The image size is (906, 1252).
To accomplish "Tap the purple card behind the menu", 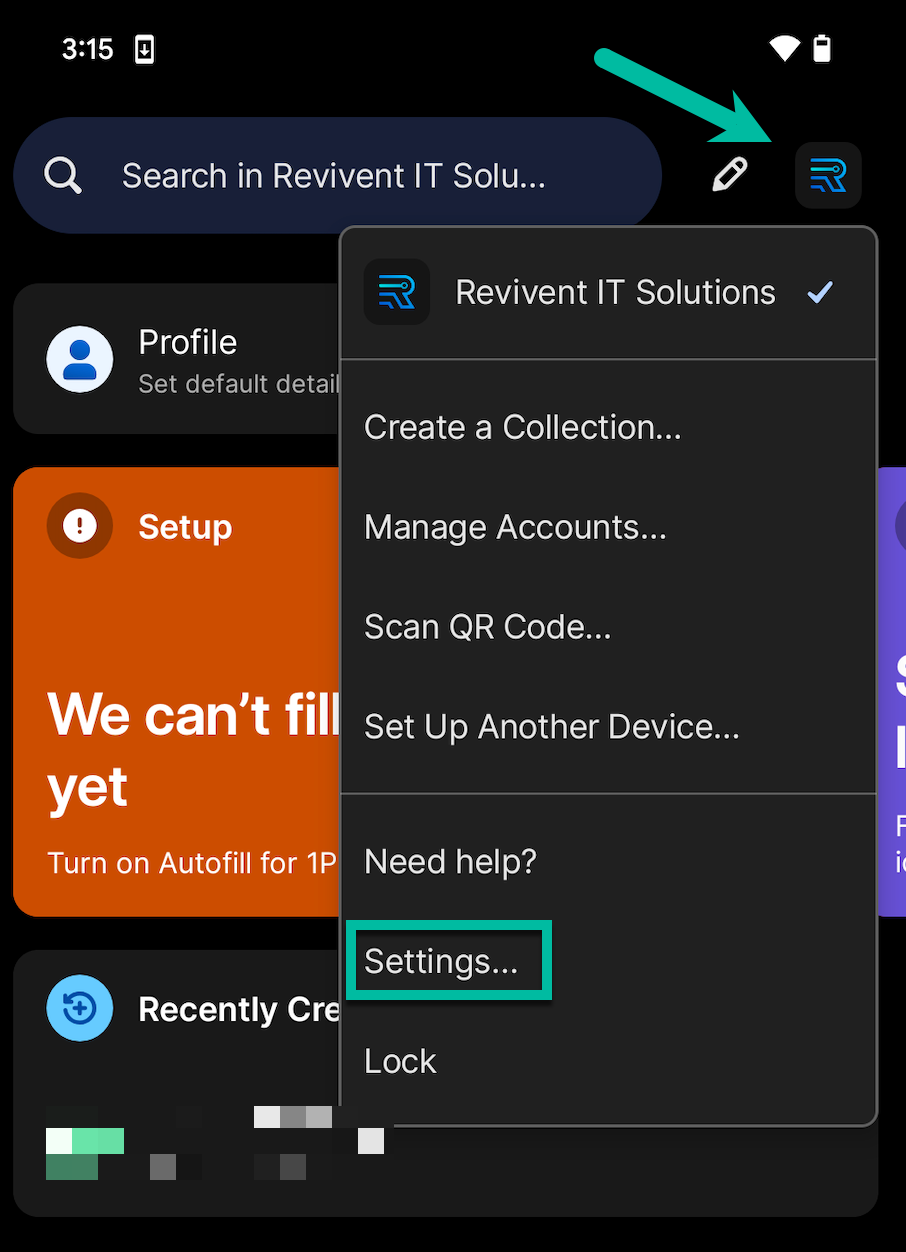I will pyautogui.click(x=892, y=692).
